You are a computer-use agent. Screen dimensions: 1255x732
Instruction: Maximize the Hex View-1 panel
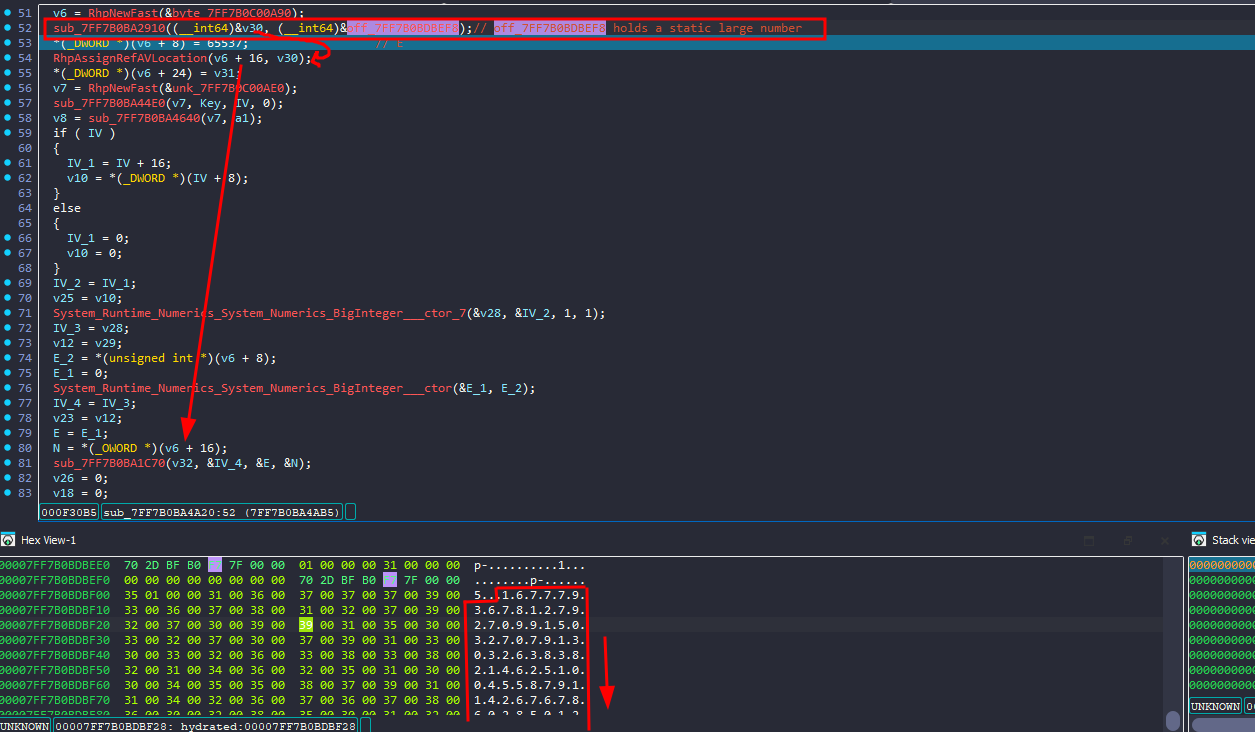1090,540
